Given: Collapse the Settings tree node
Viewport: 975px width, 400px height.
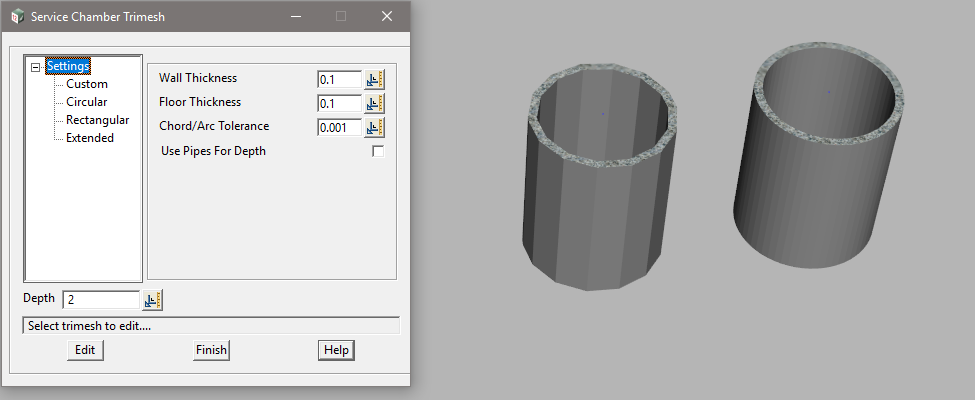Looking at the screenshot, I should (x=37, y=67).
